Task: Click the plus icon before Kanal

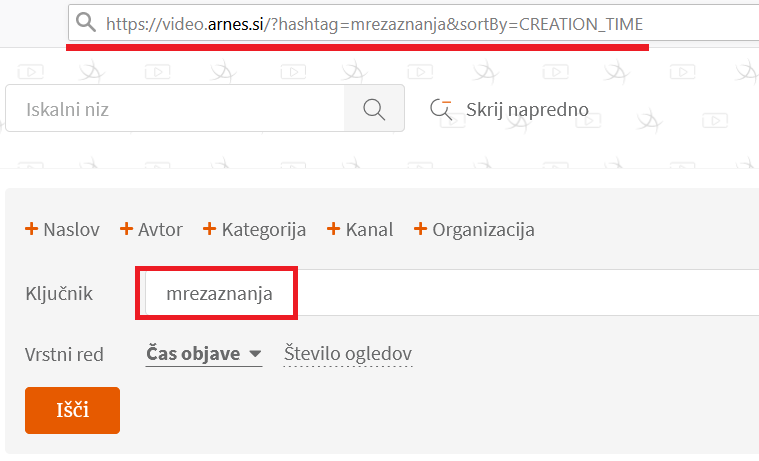Action: point(334,229)
